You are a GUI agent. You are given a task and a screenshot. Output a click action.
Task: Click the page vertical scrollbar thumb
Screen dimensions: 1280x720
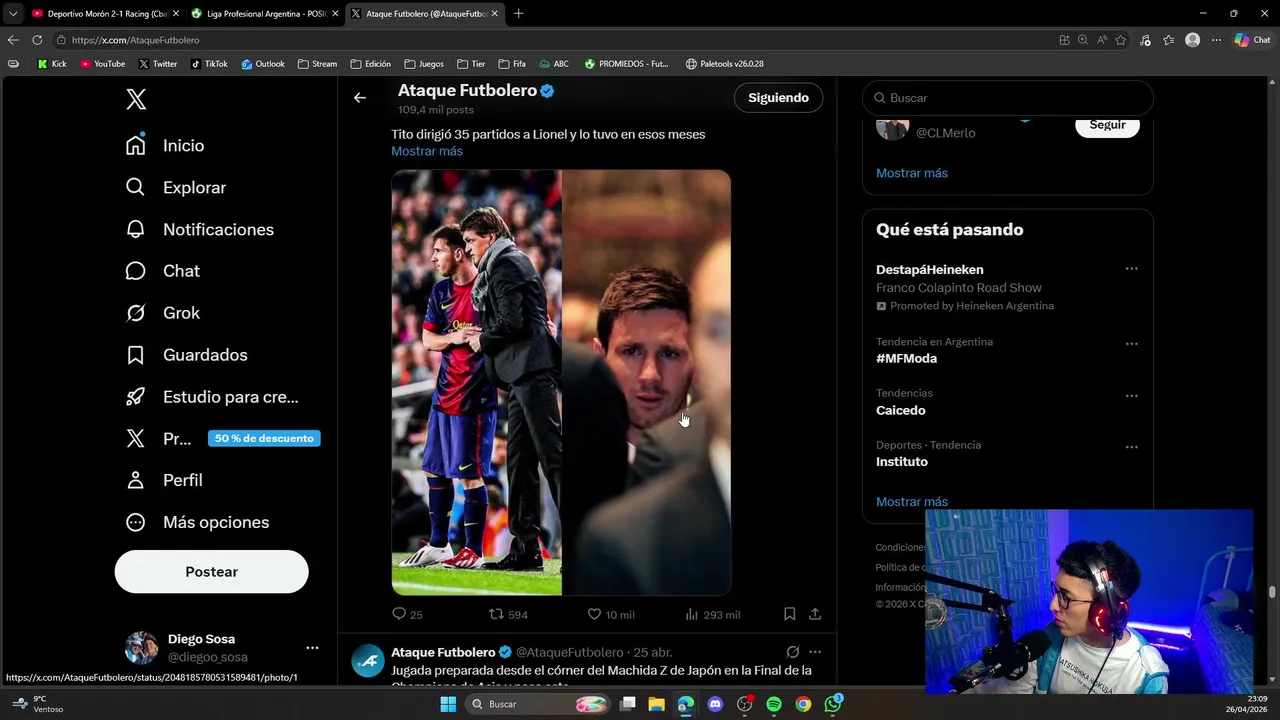pyautogui.click(x=1272, y=592)
